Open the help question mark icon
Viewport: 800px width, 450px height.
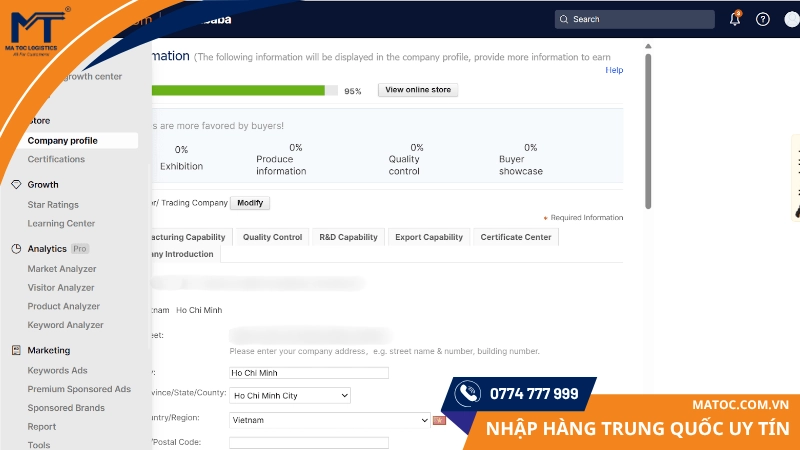tap(763, 19)
